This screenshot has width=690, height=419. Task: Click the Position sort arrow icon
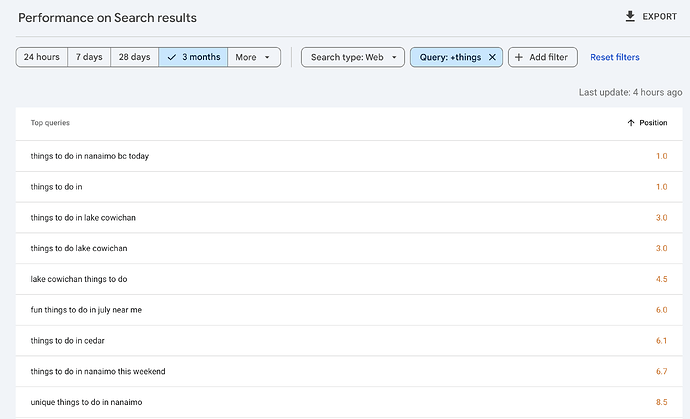pyautogui.click(x=631, y=123)
